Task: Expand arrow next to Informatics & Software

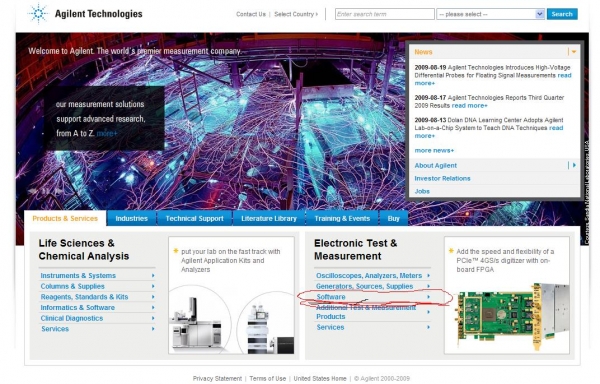Action: click(153, 308)
